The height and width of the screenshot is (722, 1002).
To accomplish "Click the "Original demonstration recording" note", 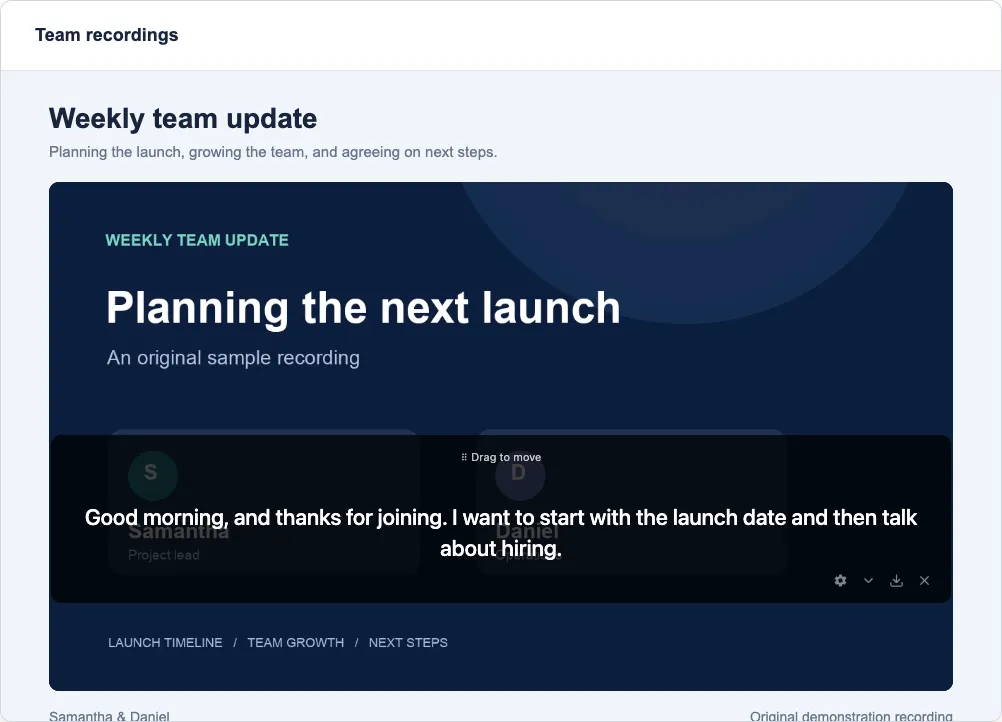I will tap(851, 716).
